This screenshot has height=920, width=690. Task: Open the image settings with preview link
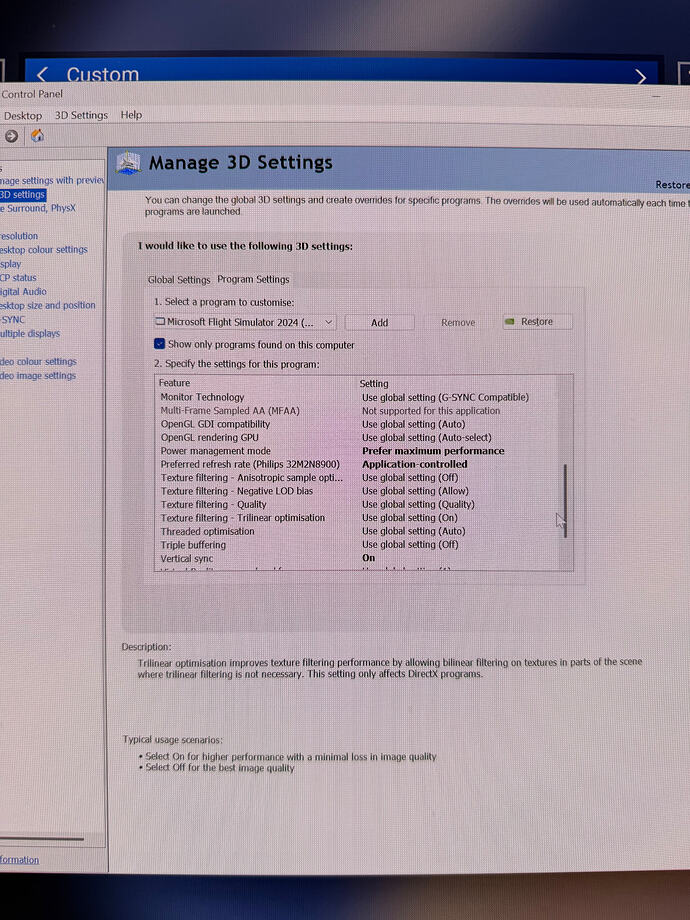tap(52, 180)
